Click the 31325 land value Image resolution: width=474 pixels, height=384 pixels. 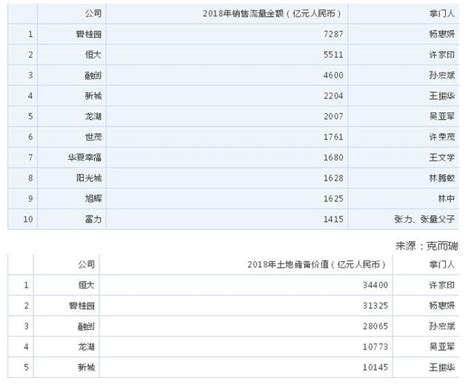point(375,306)
